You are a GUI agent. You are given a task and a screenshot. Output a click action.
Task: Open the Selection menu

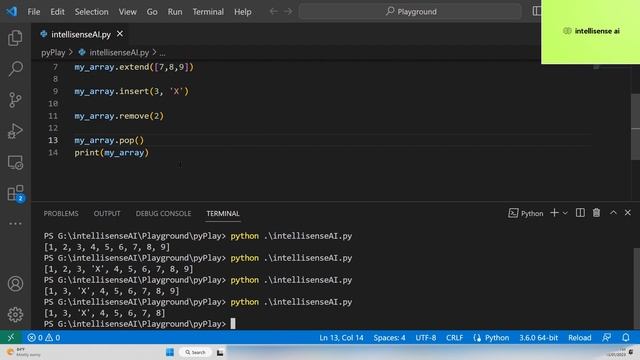(x=91, y=11)
